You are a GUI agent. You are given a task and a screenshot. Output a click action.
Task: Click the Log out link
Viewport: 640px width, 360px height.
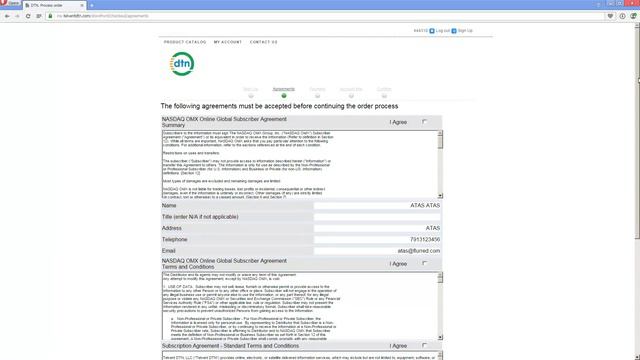(x=442, y=31)
